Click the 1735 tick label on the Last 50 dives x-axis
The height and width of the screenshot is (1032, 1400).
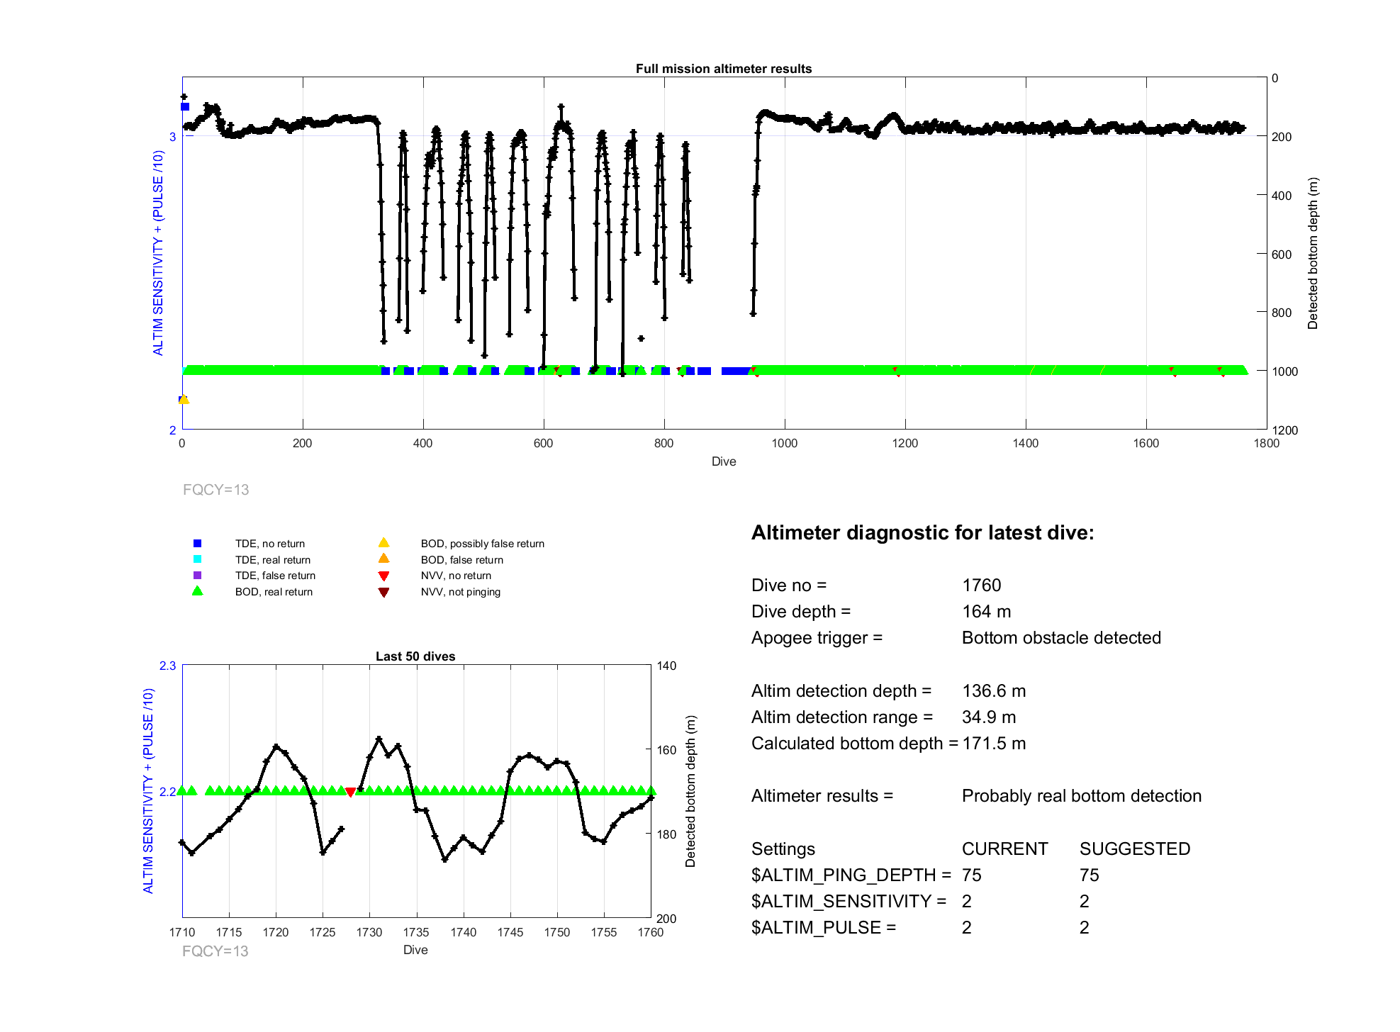416,932
